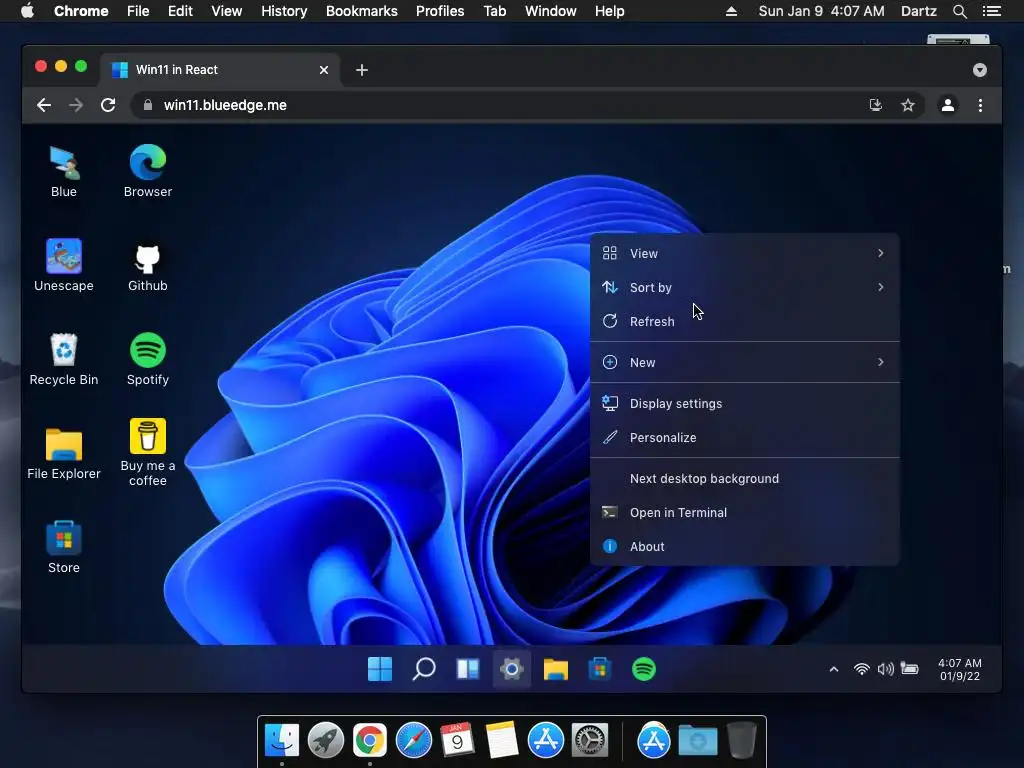Click the Chrome forward arrow button
1024x768 pixels.
point(76,105)
